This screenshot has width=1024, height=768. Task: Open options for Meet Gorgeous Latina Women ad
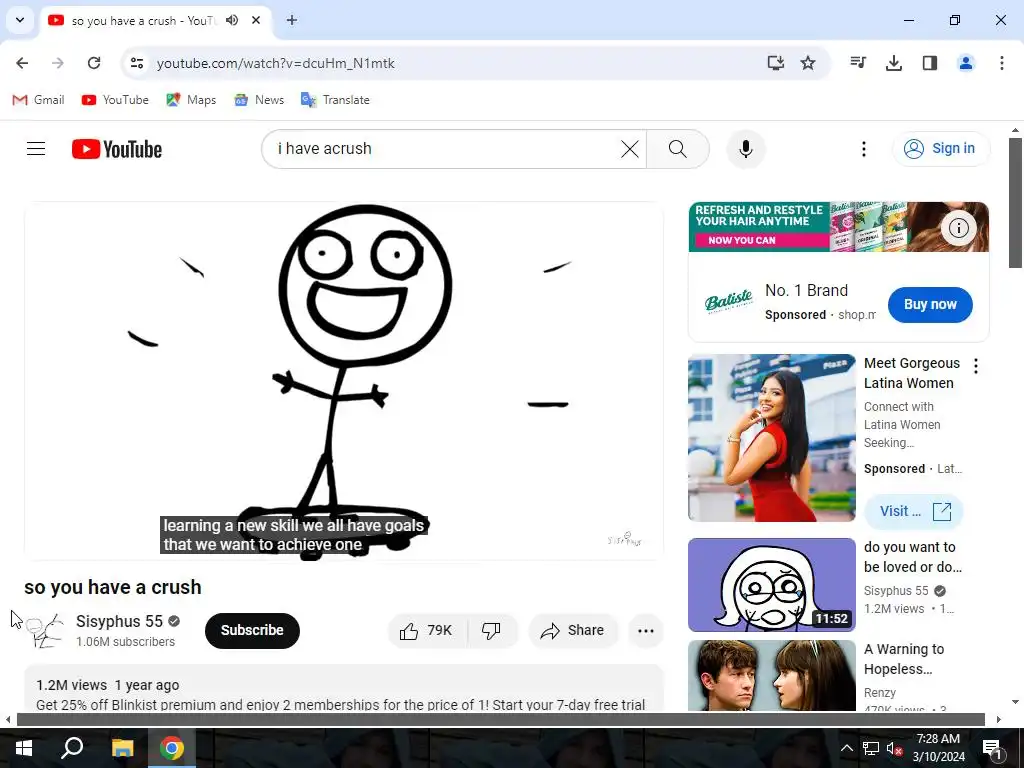[x=976, y=366]
